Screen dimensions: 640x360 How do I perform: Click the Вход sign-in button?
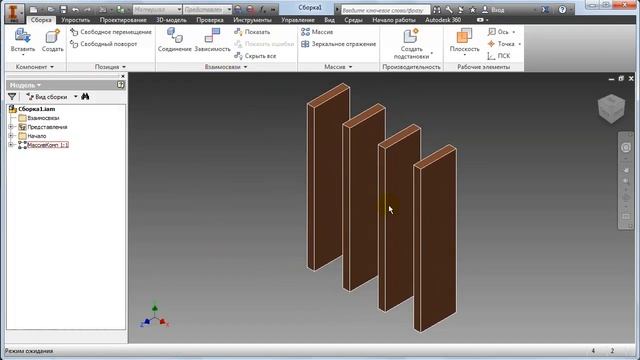[x=493, y=10]
